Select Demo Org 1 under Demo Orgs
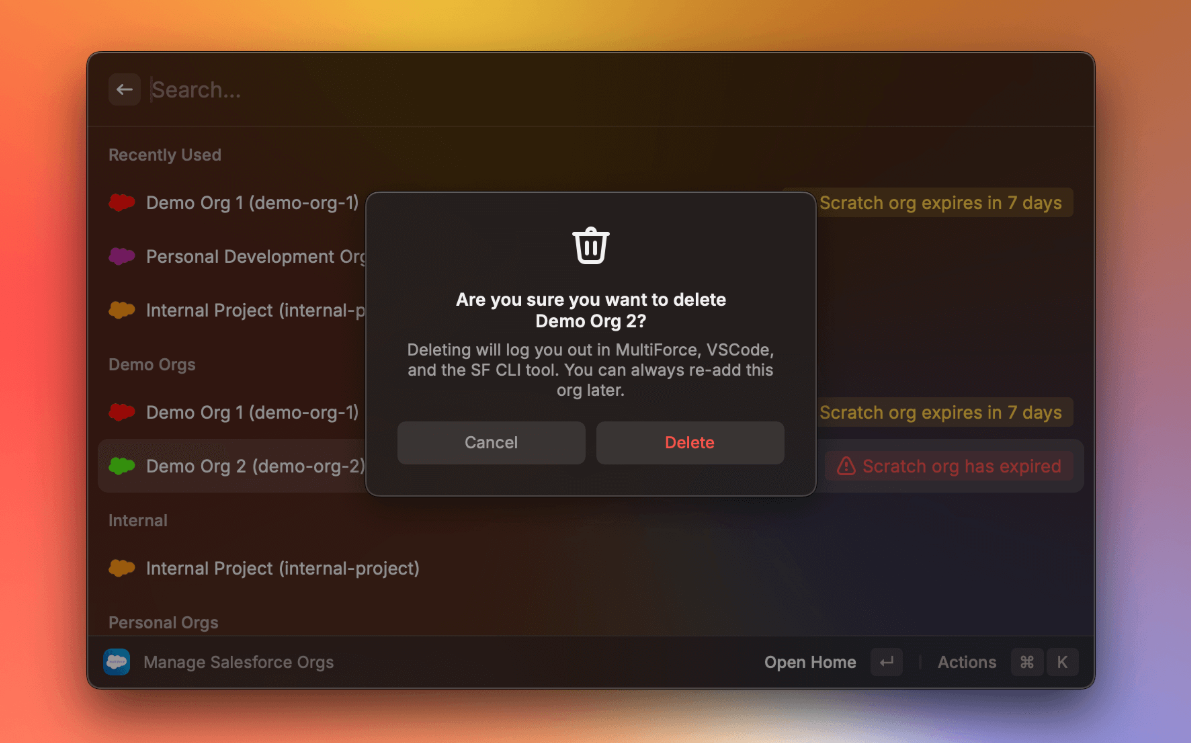1191x743 pixels. pos(252,412)
